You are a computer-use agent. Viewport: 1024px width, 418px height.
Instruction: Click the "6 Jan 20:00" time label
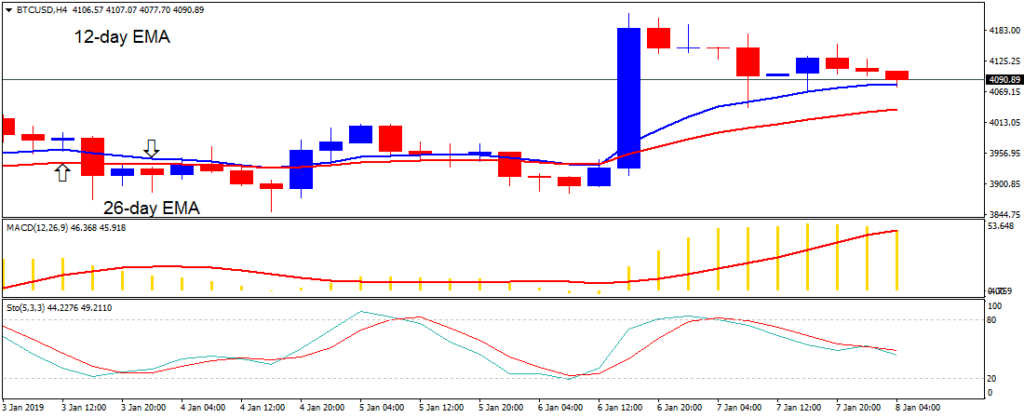(x=680, y=408)
